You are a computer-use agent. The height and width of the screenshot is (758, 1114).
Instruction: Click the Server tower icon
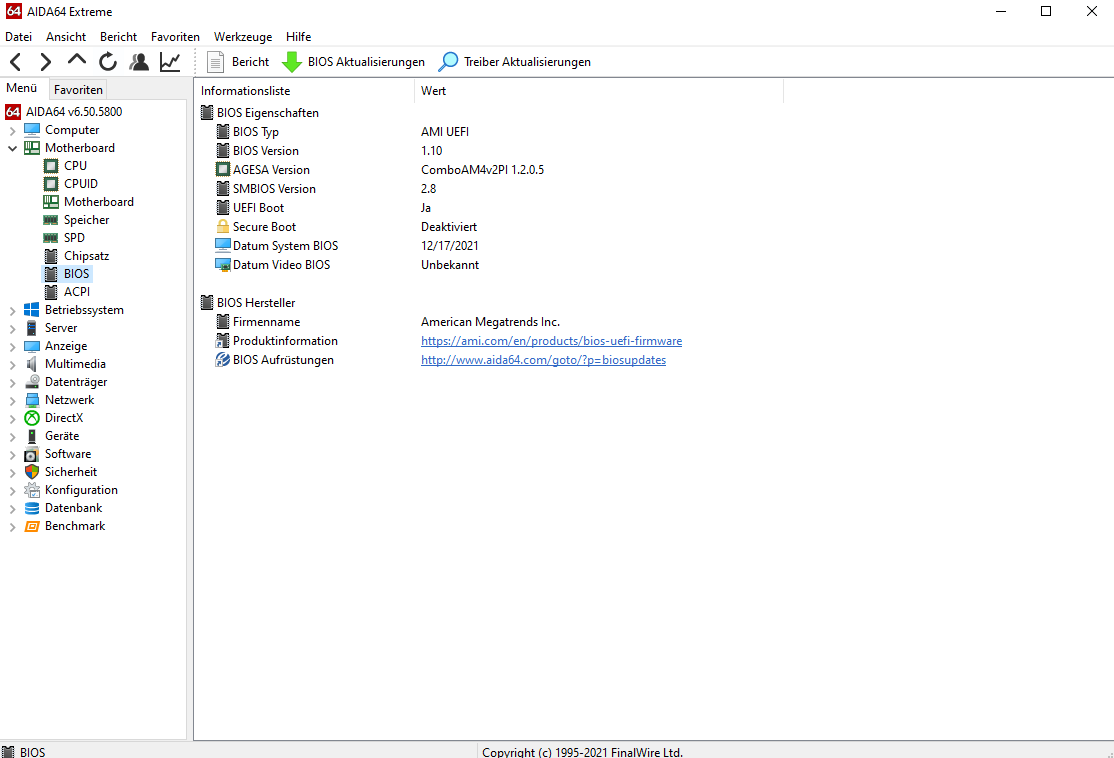(32, 328)
